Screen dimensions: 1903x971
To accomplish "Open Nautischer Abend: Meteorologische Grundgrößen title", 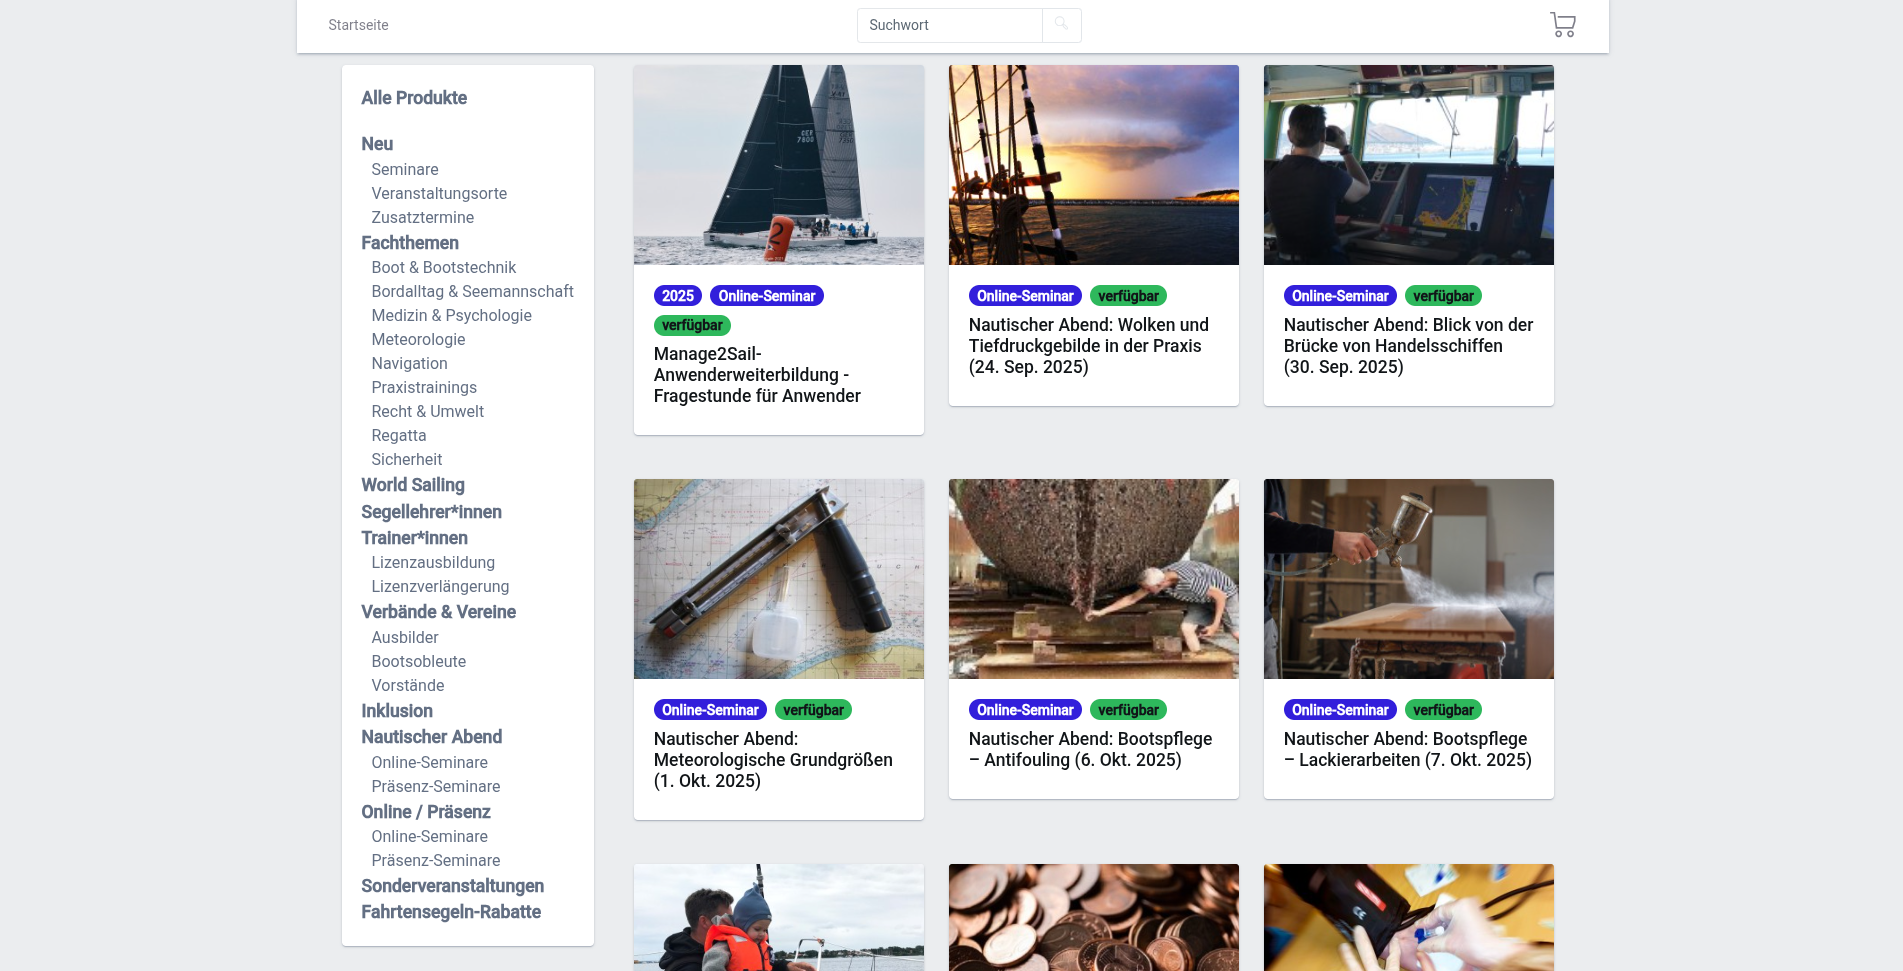I will tap(772, 760).
